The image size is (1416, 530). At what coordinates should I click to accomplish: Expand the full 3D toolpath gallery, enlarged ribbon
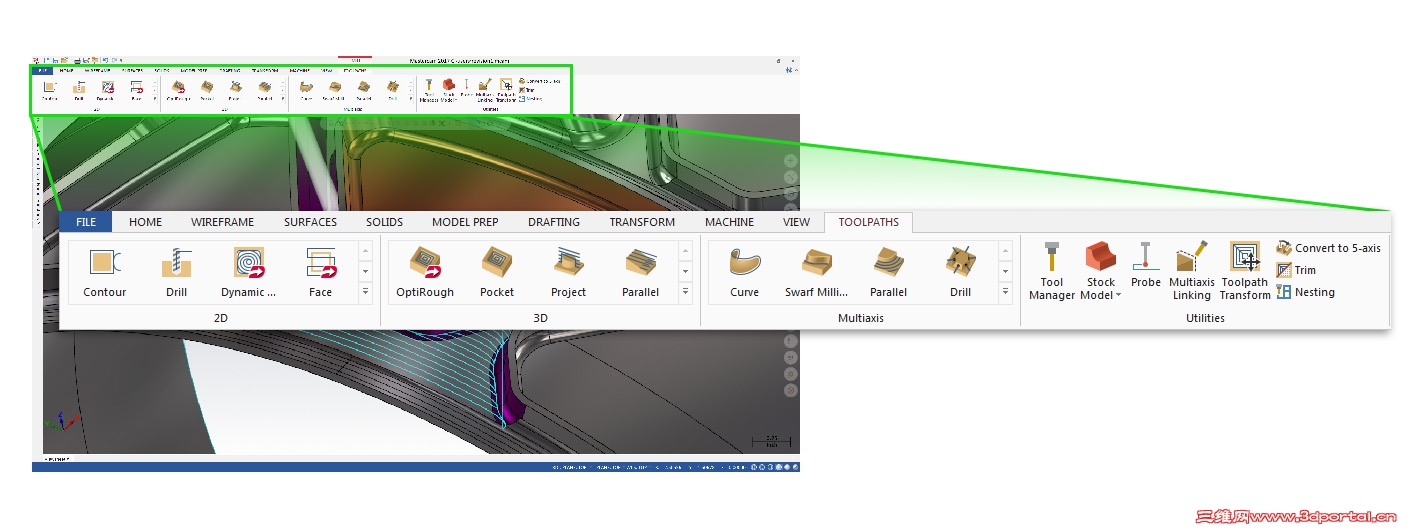click(685, 292)
